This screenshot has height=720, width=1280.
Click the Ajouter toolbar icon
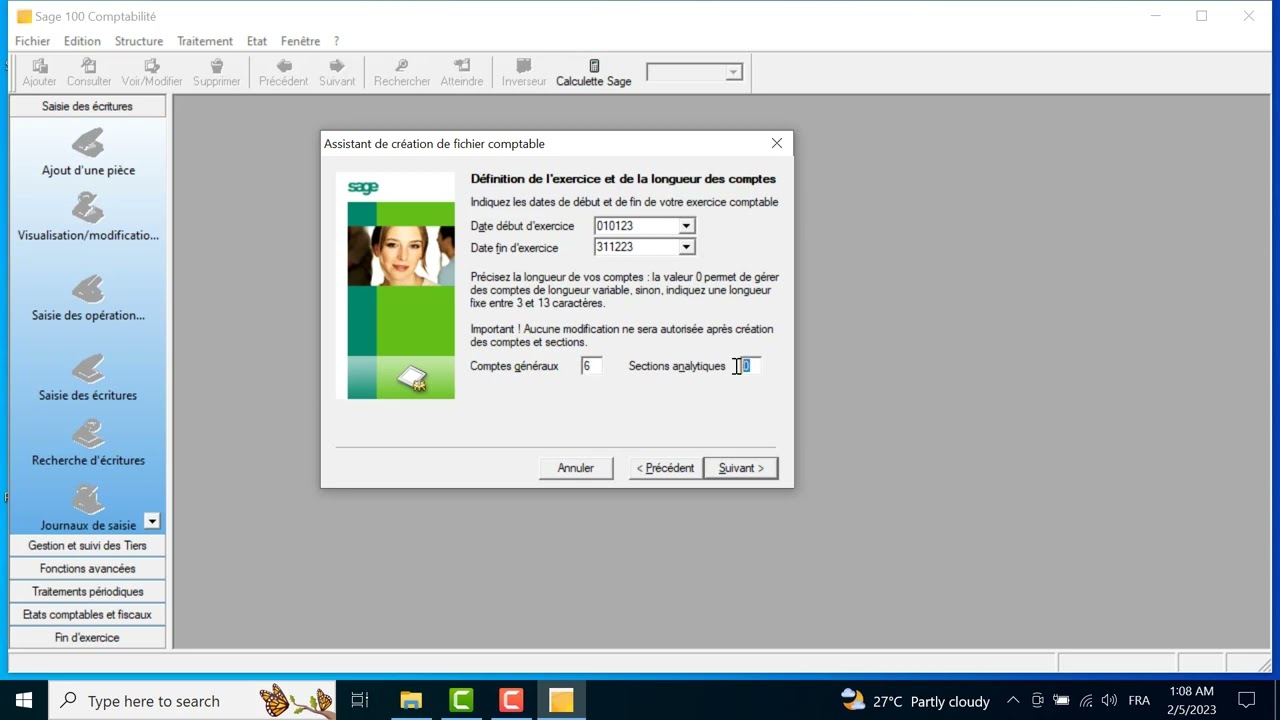coord(40,66)
